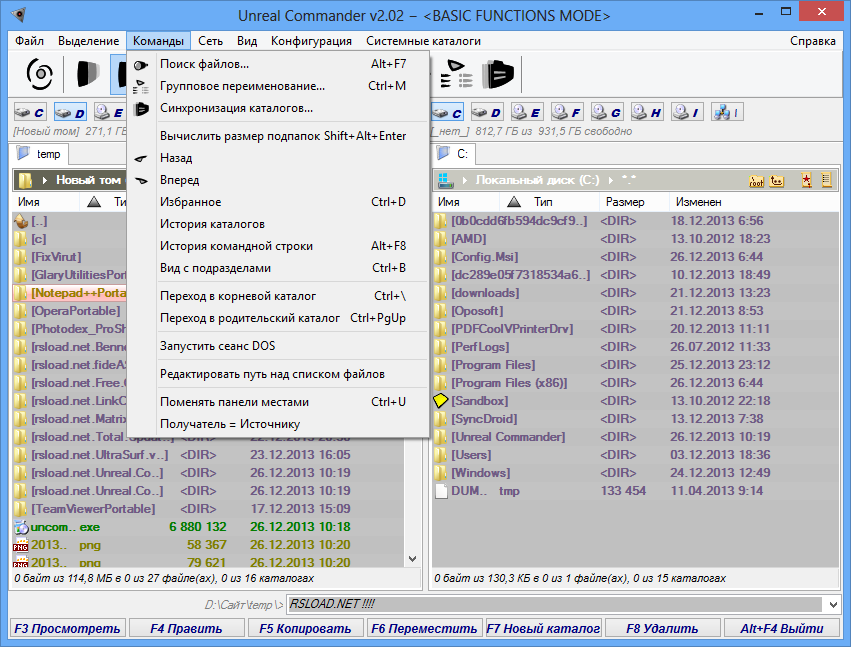Click F5 Копировать button
This screenshot has height=647, width=851.
pos(305,629)
